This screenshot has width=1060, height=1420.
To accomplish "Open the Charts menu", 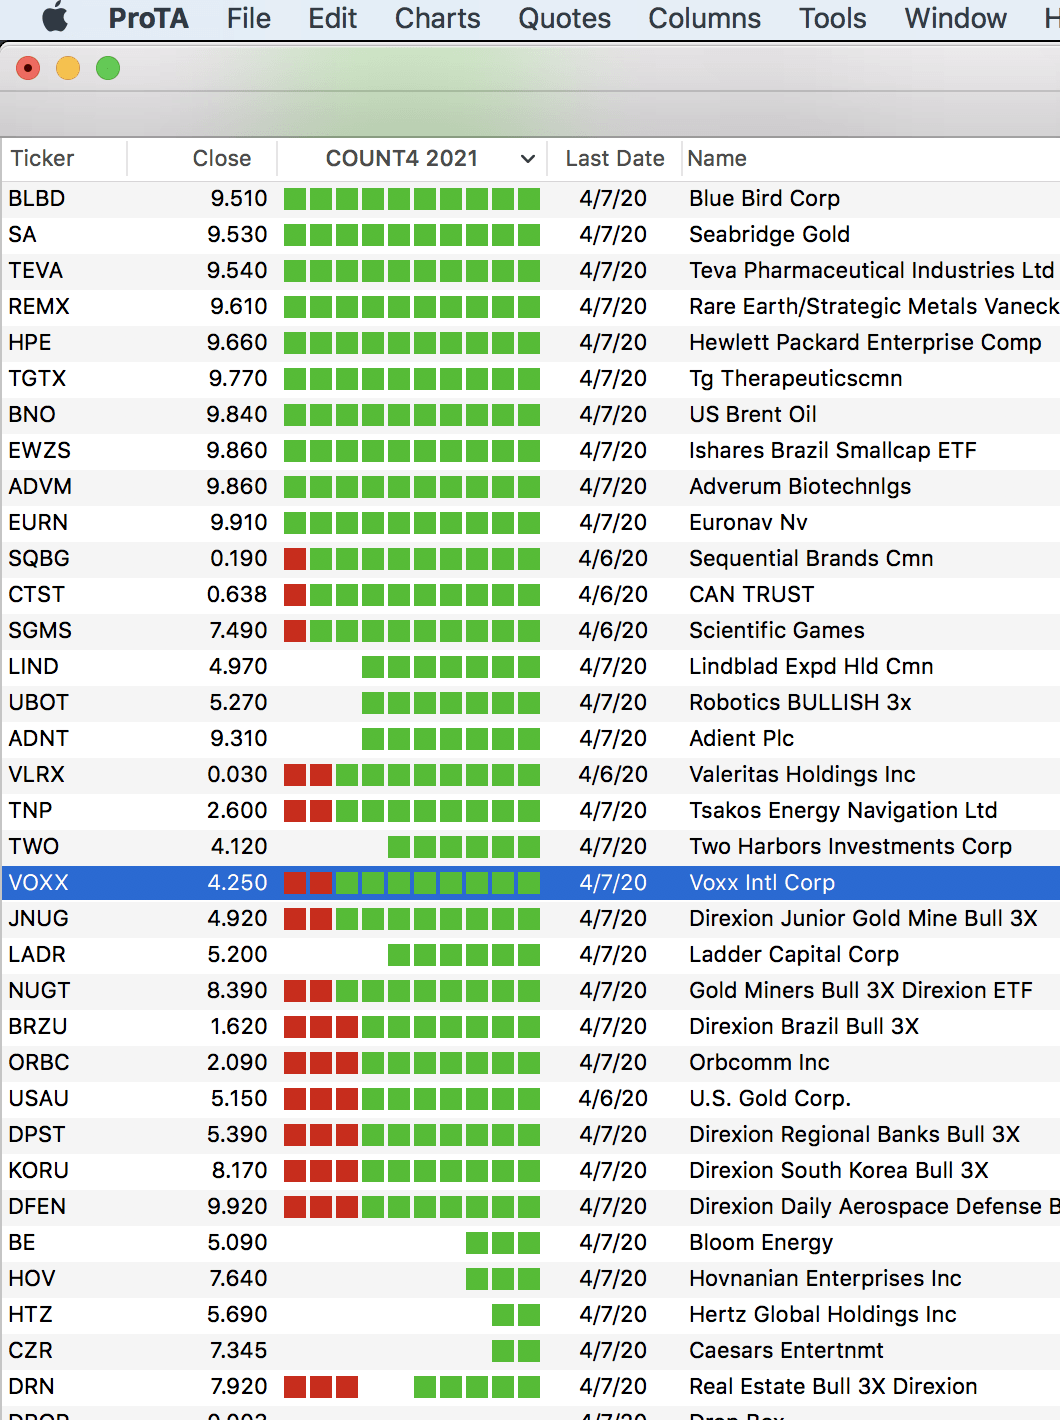I will (437, 18).
